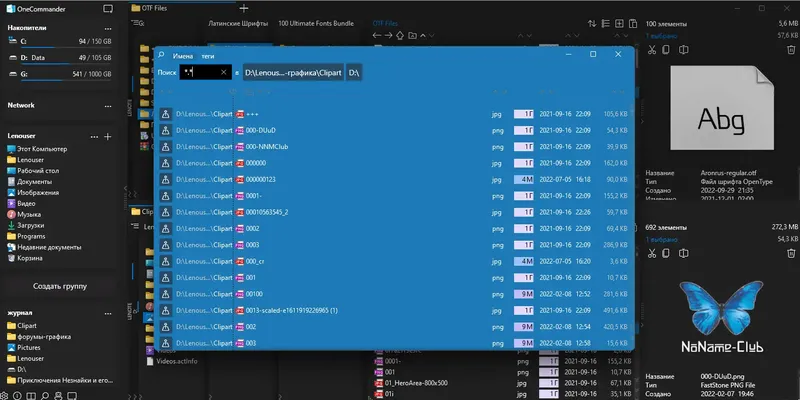
Task: Open the Network section options menu
Action: pos(108,106)
